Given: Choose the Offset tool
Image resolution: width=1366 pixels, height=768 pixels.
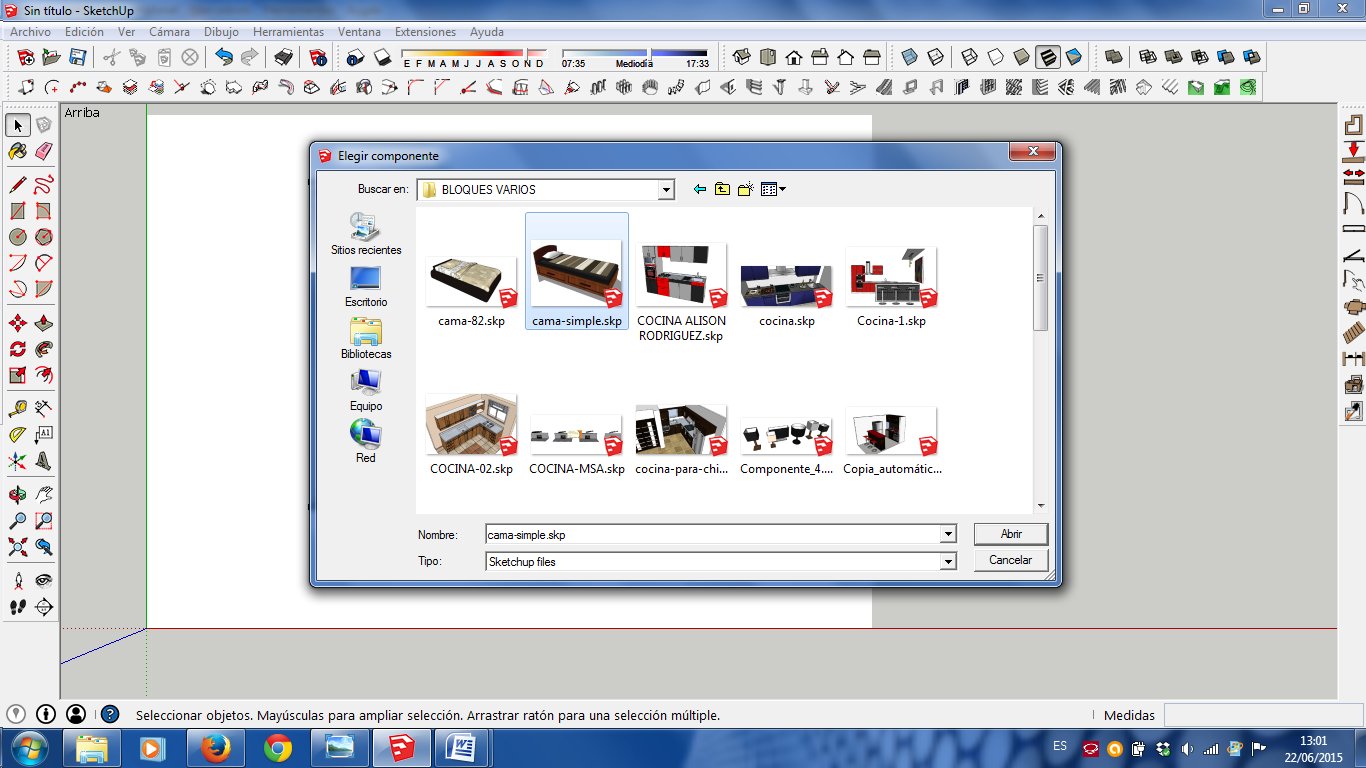Looking at the screenshot, I should pos(44,375).
